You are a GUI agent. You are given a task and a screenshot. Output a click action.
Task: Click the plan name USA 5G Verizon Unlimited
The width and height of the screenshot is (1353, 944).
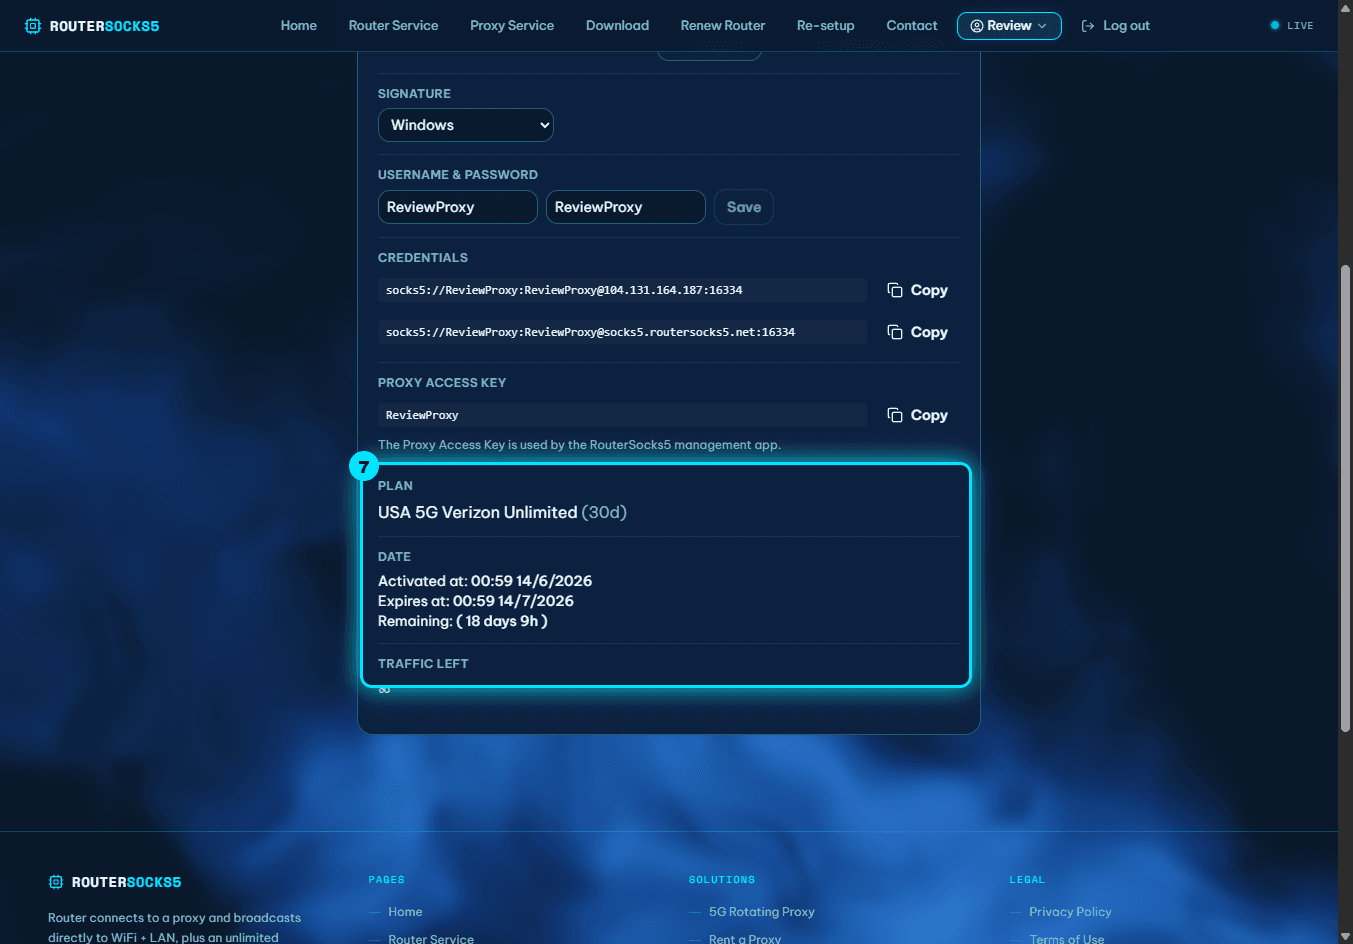(478, 512)
